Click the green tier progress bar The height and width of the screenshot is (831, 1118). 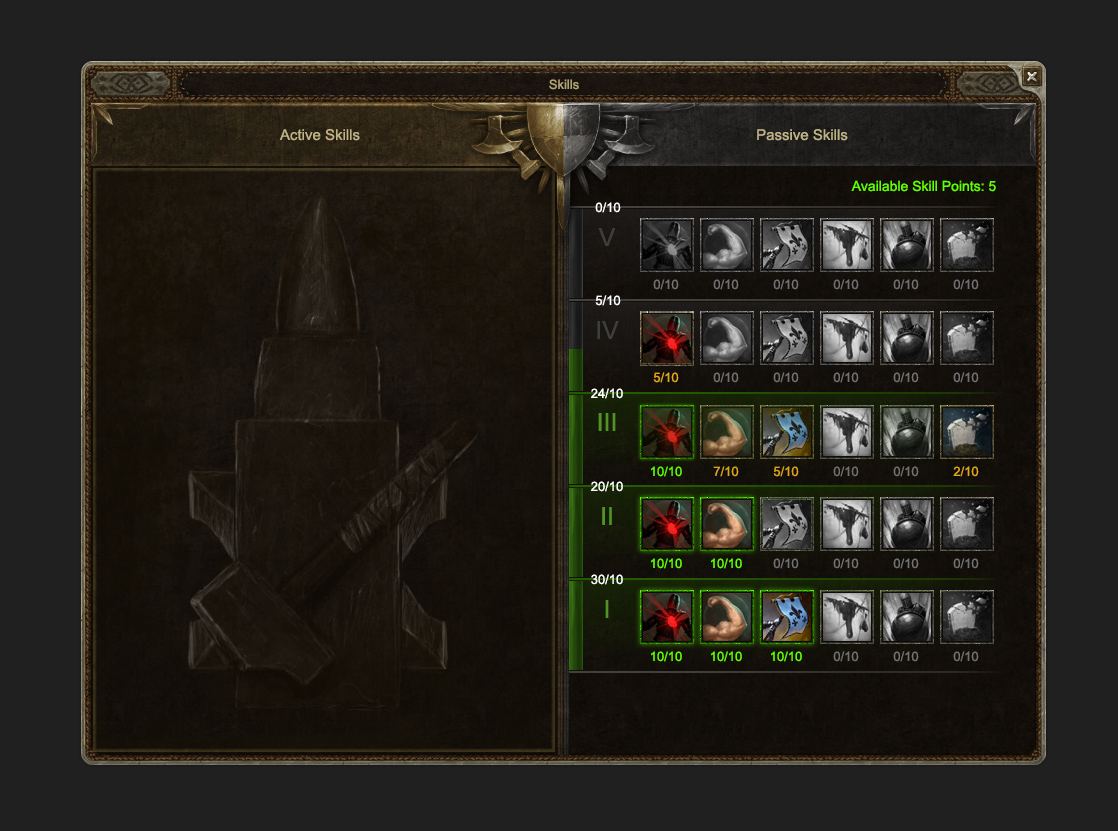pyautogui.click(x=576, y=509)
